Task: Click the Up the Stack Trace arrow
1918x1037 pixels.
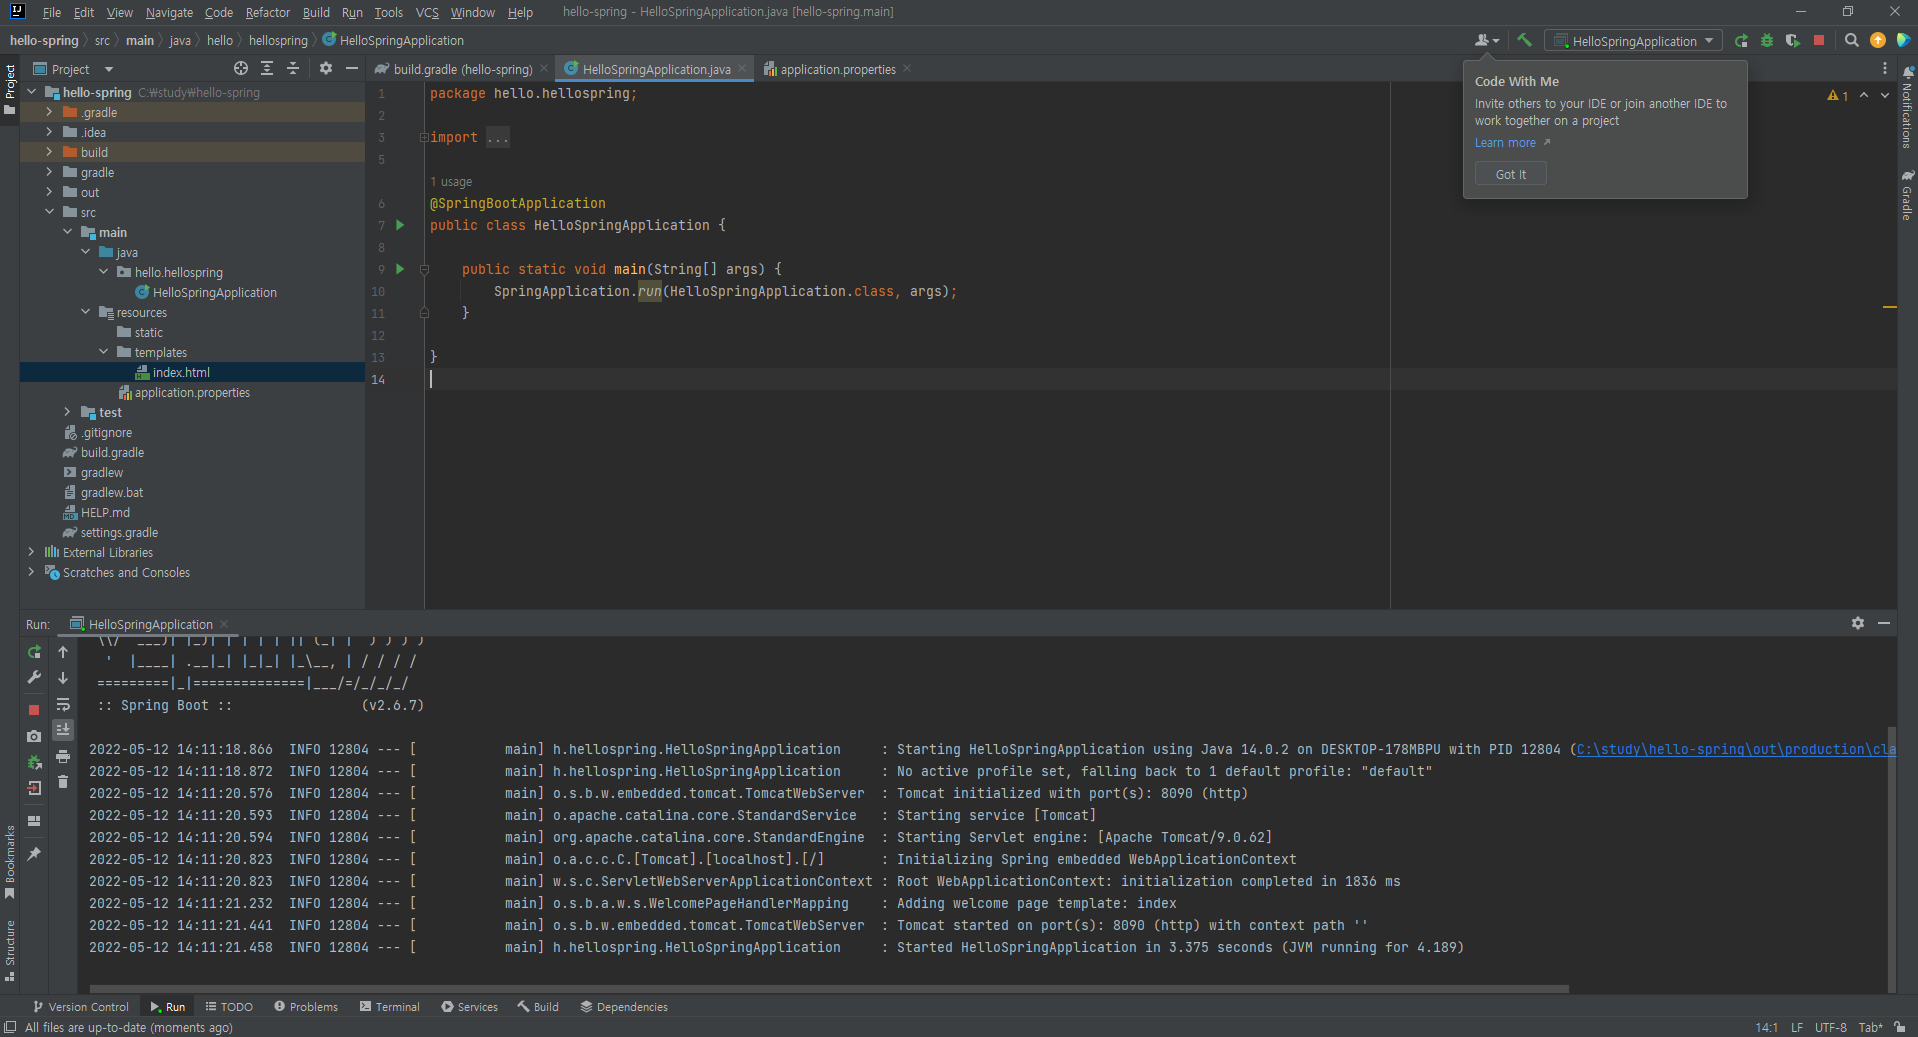Action: (x=63, y=652)
